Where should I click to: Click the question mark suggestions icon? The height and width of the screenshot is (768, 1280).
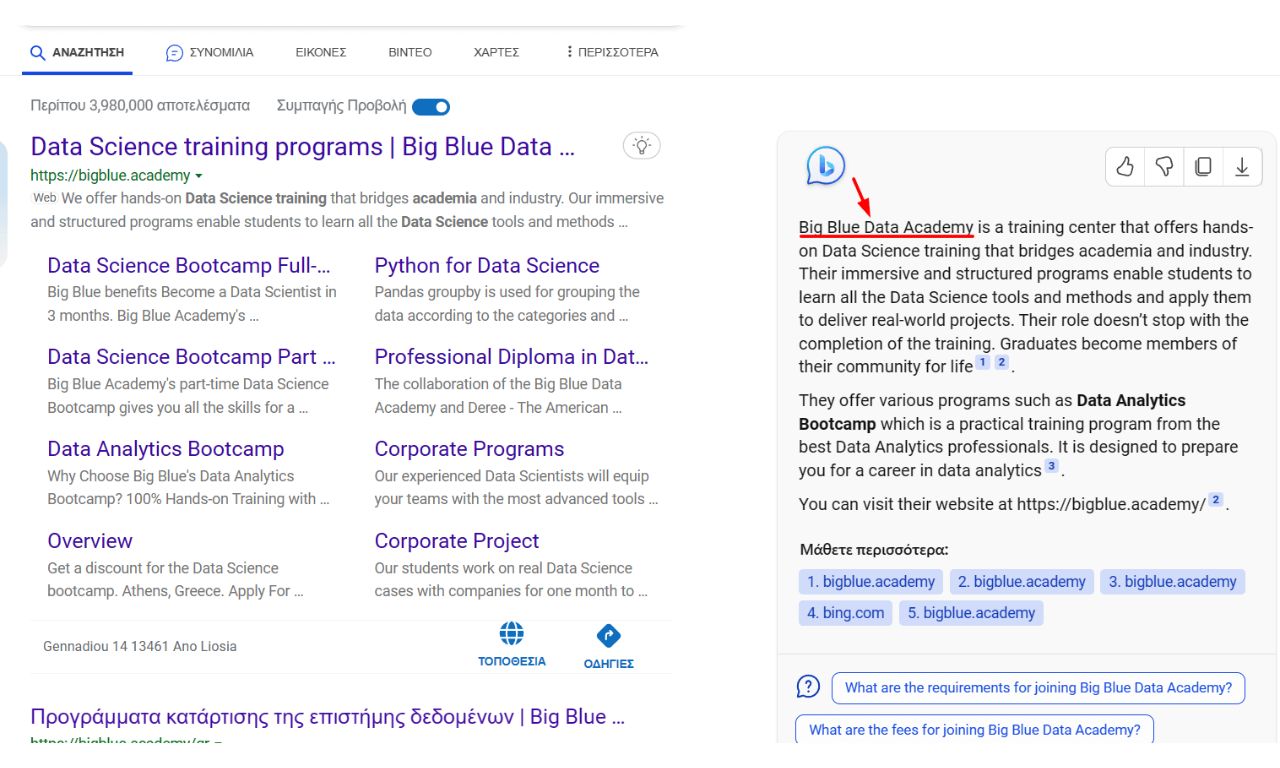coord(808,687)
